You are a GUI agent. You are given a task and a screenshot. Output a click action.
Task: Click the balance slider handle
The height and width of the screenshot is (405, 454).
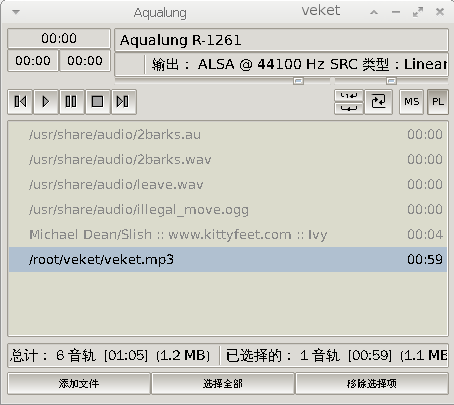(x=391, y=81)
